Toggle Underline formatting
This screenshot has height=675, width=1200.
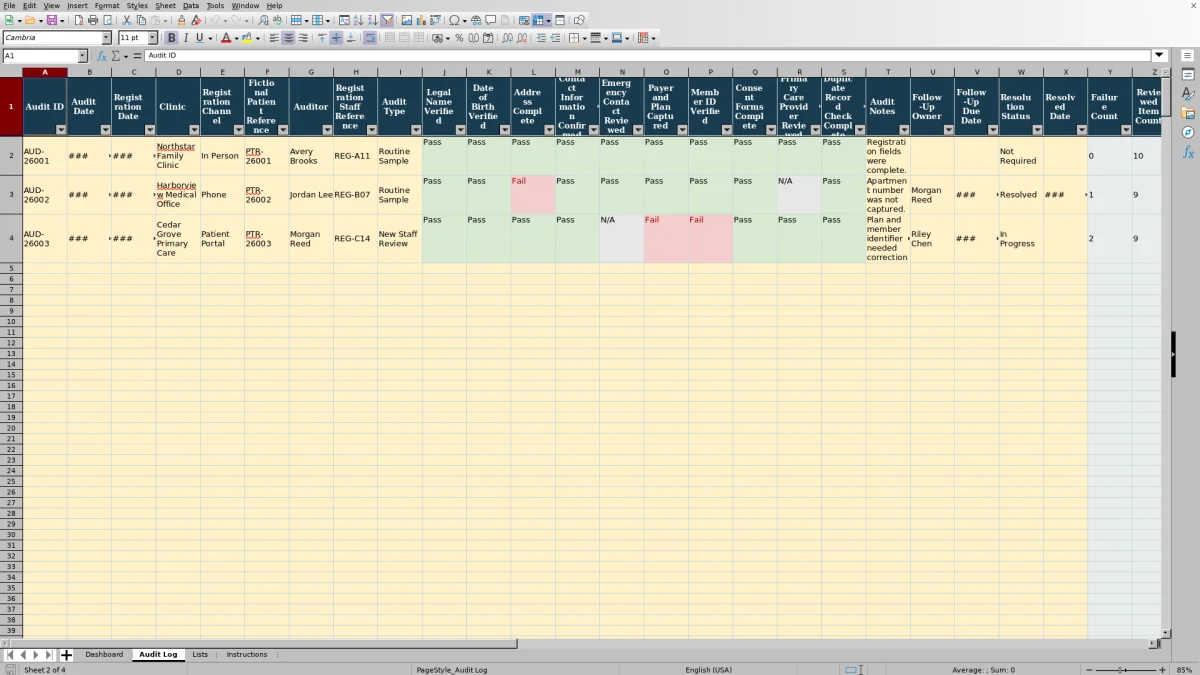(199, 38)
